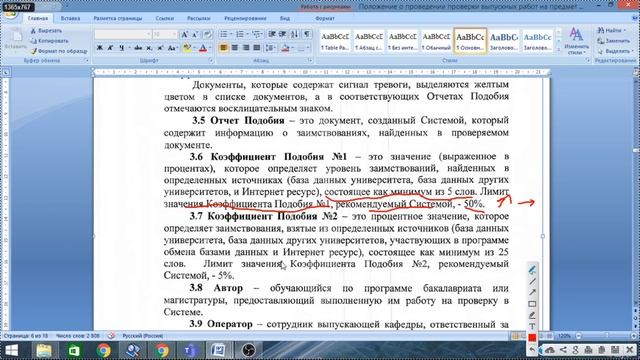Center the paragraph text
Screen dimensions: 640x360
[x=235, y=48]
